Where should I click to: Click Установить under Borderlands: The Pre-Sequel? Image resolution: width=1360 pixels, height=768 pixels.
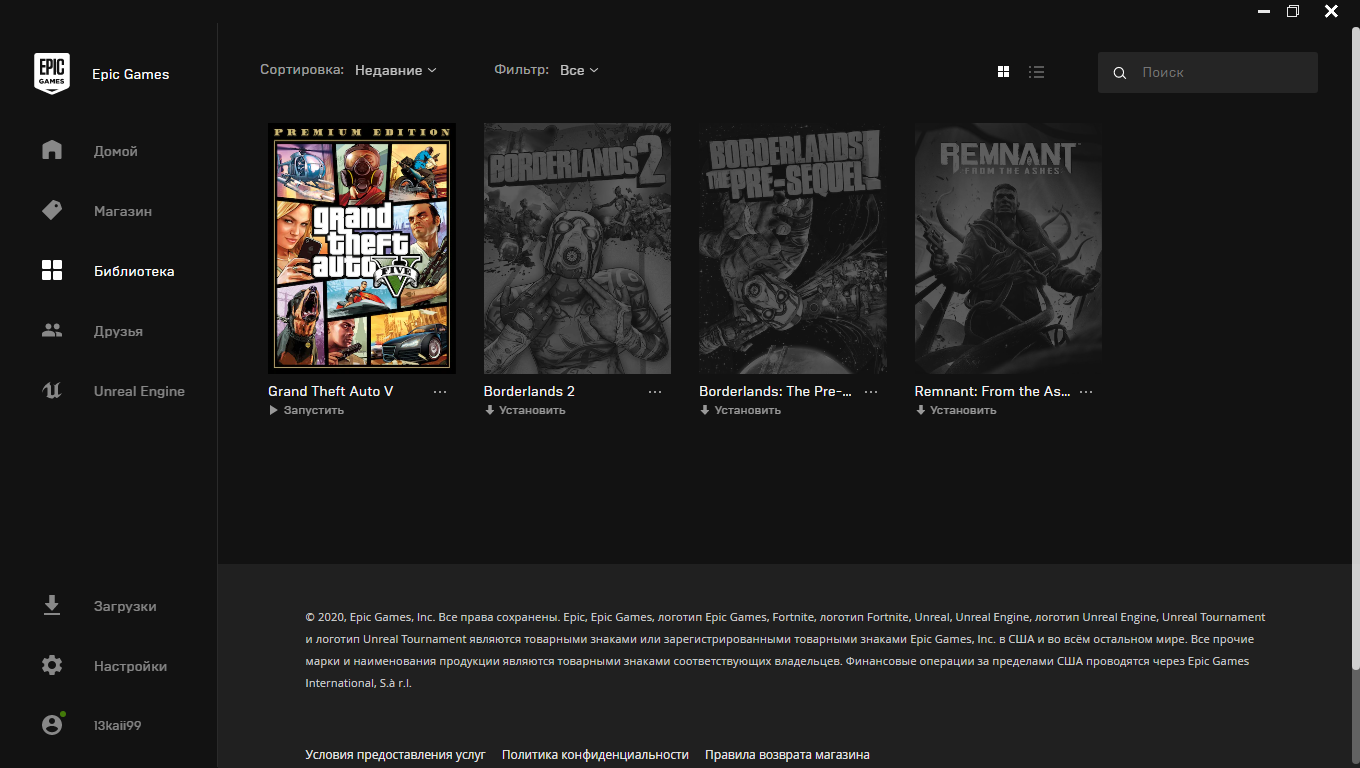click(740, 410)
